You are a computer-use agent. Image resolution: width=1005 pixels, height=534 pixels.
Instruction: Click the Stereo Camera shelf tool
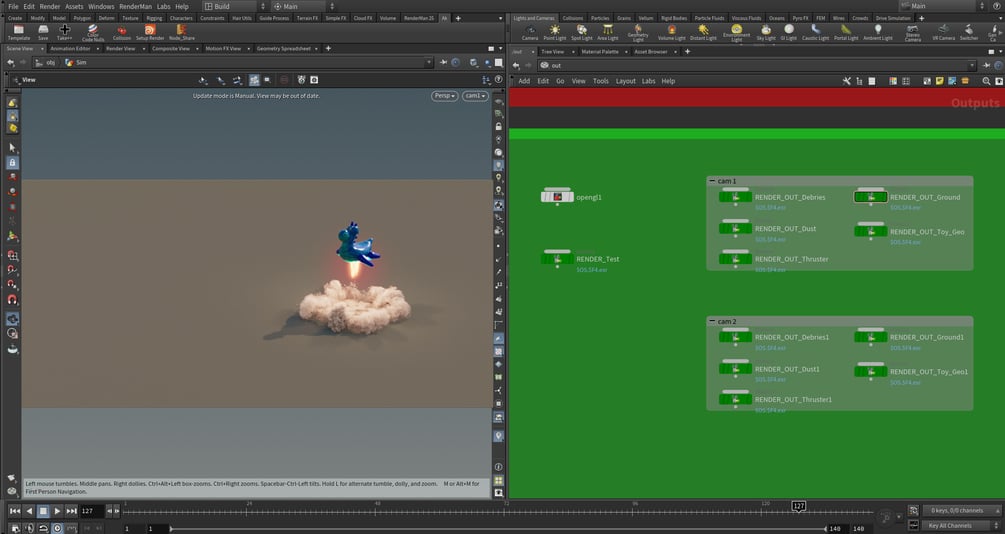[x=913, y=33]
